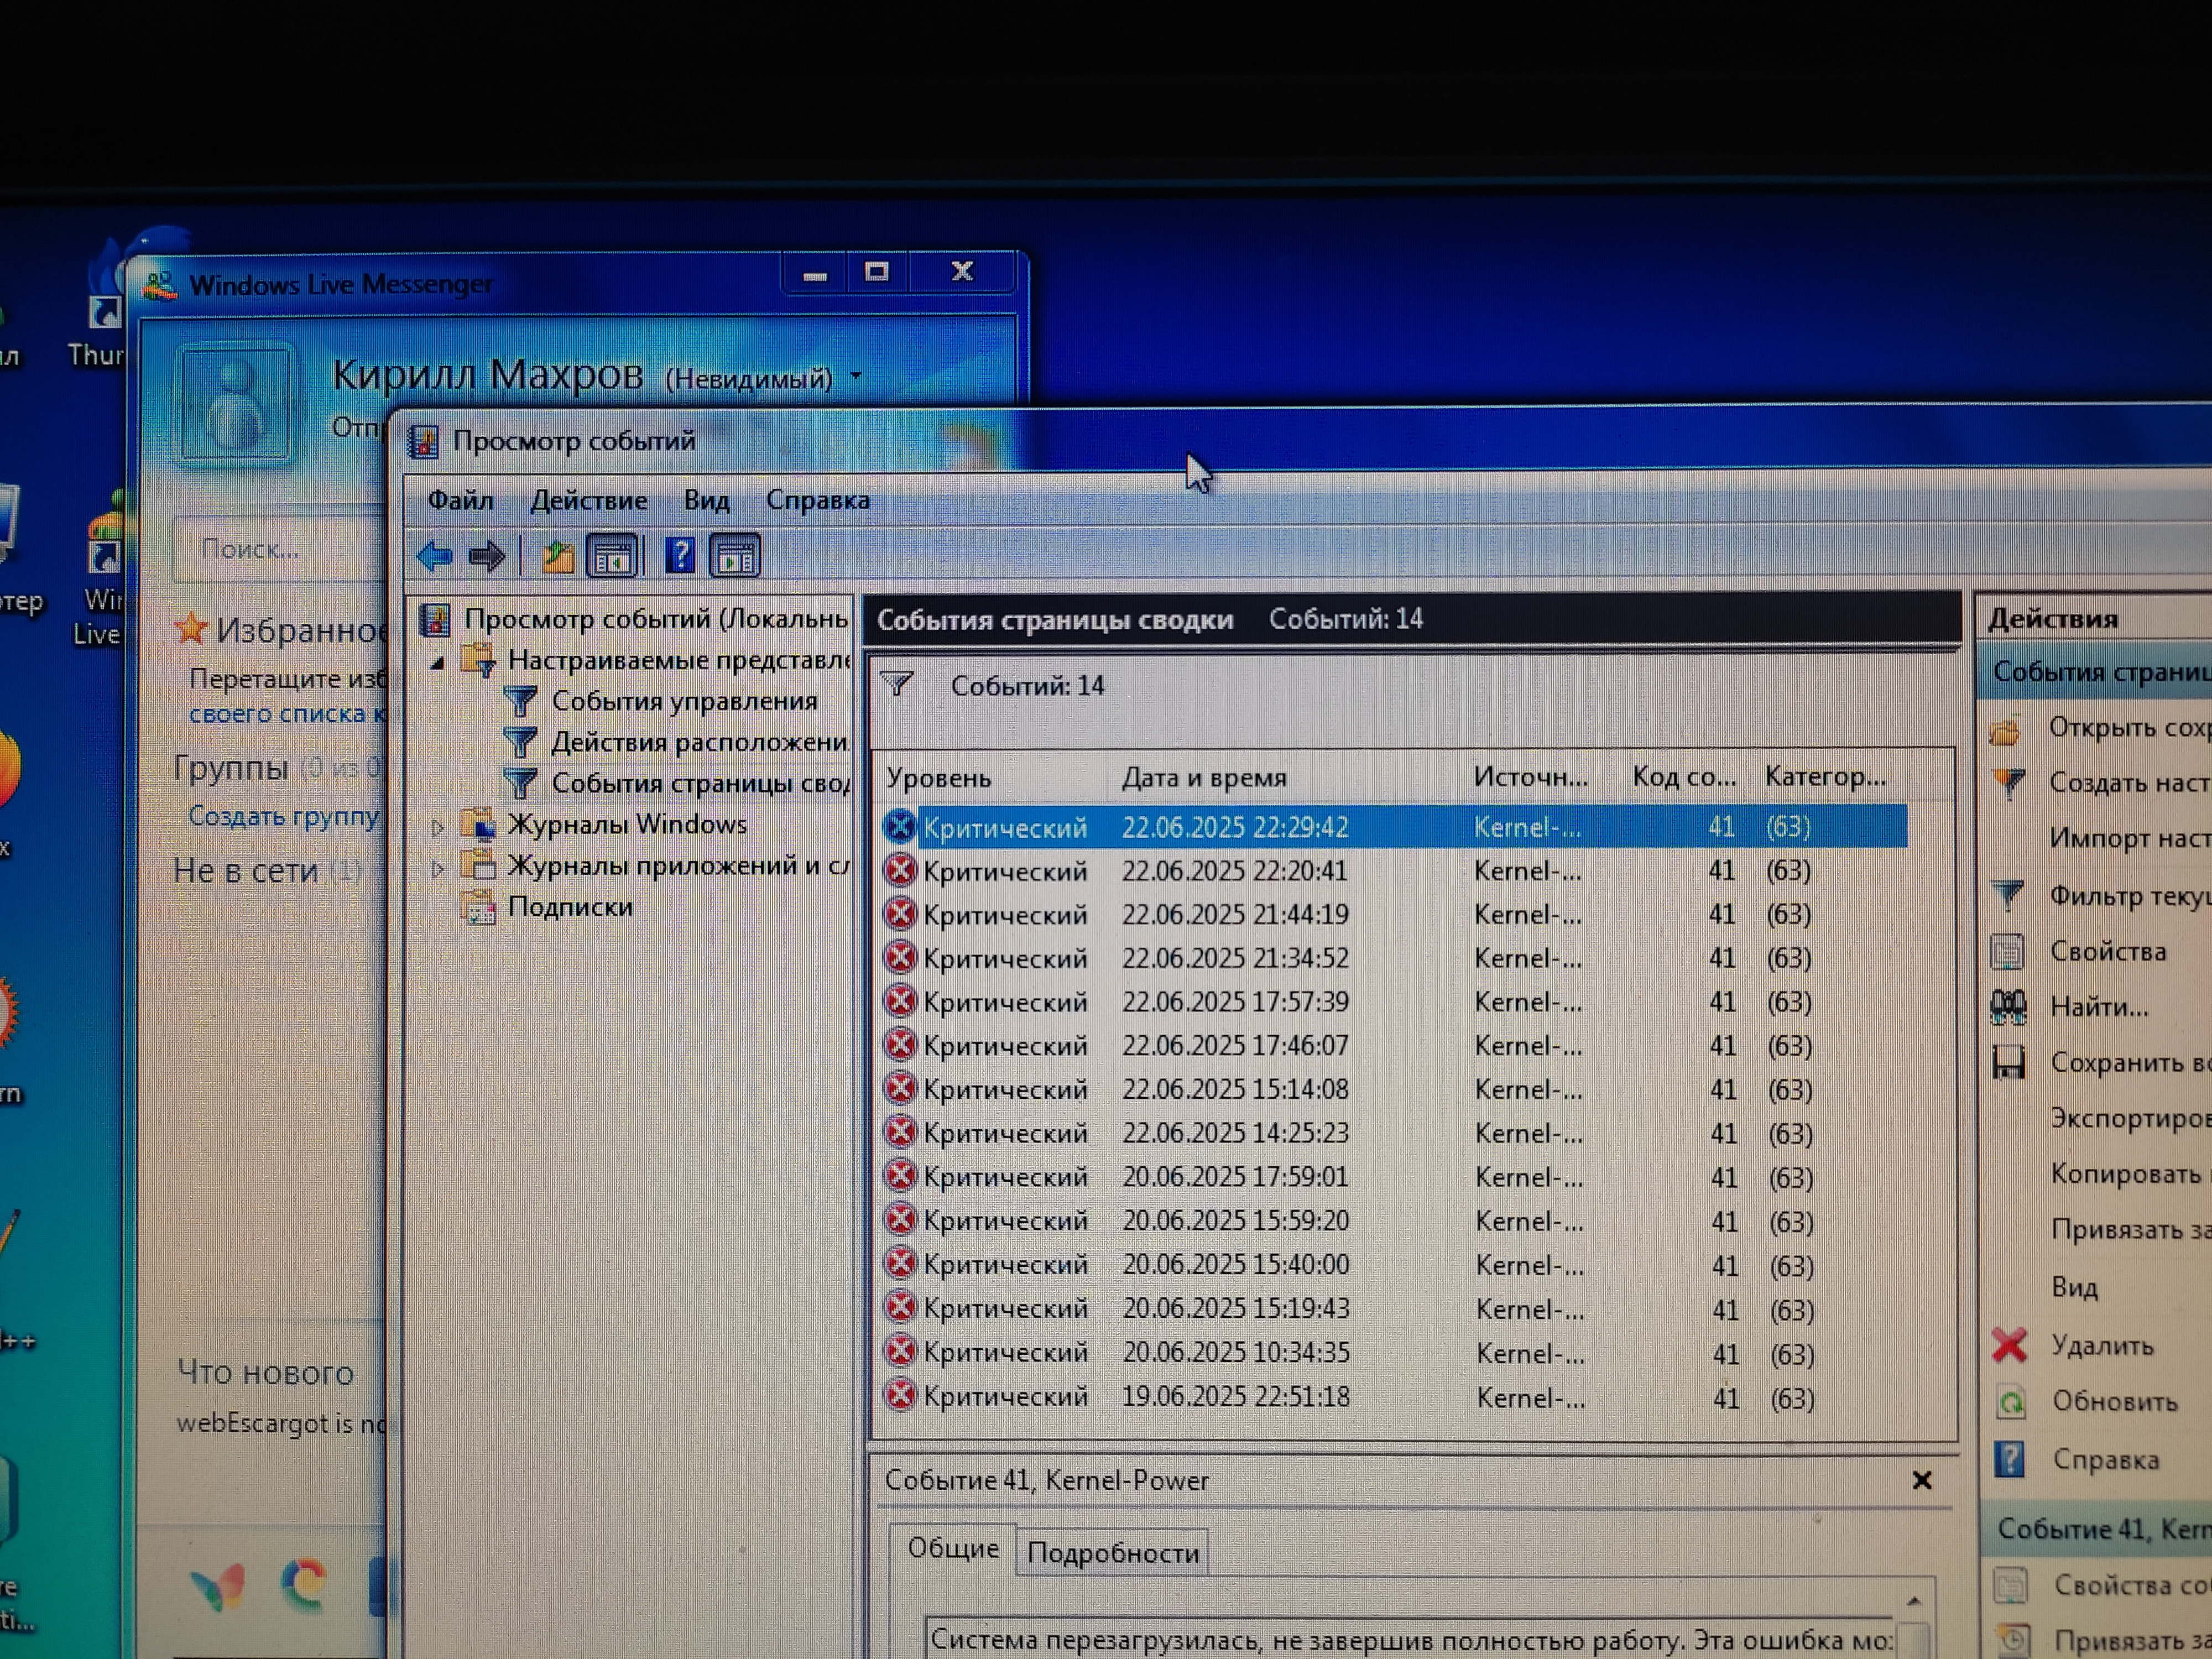Viewport: 2212px width, 1659px height.
Task: Close the event 41 preview pane
Action: (x=1921, y=1480)
